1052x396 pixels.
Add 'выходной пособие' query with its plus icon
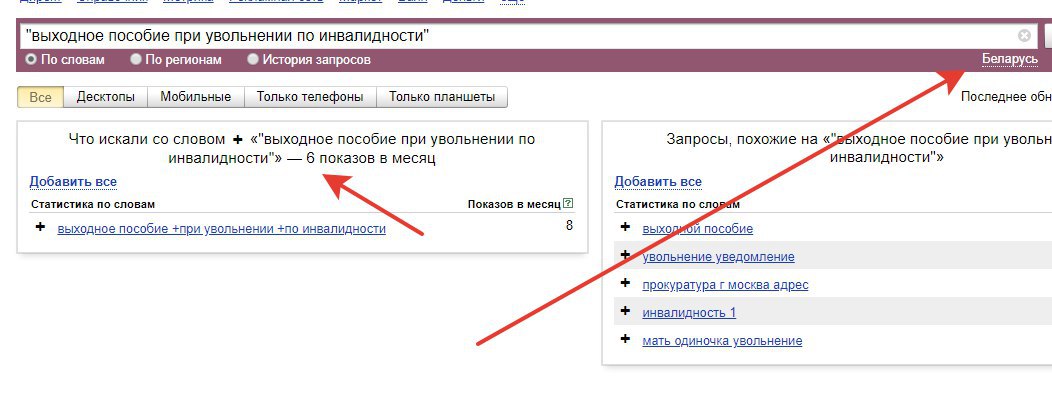click(x=625, y=227)
